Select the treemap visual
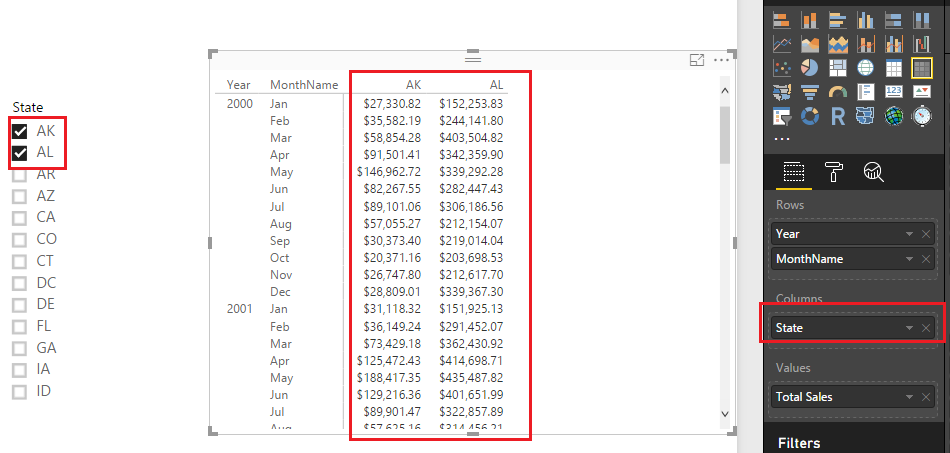This screenshot has width=950, height=453. coord(837,68)
